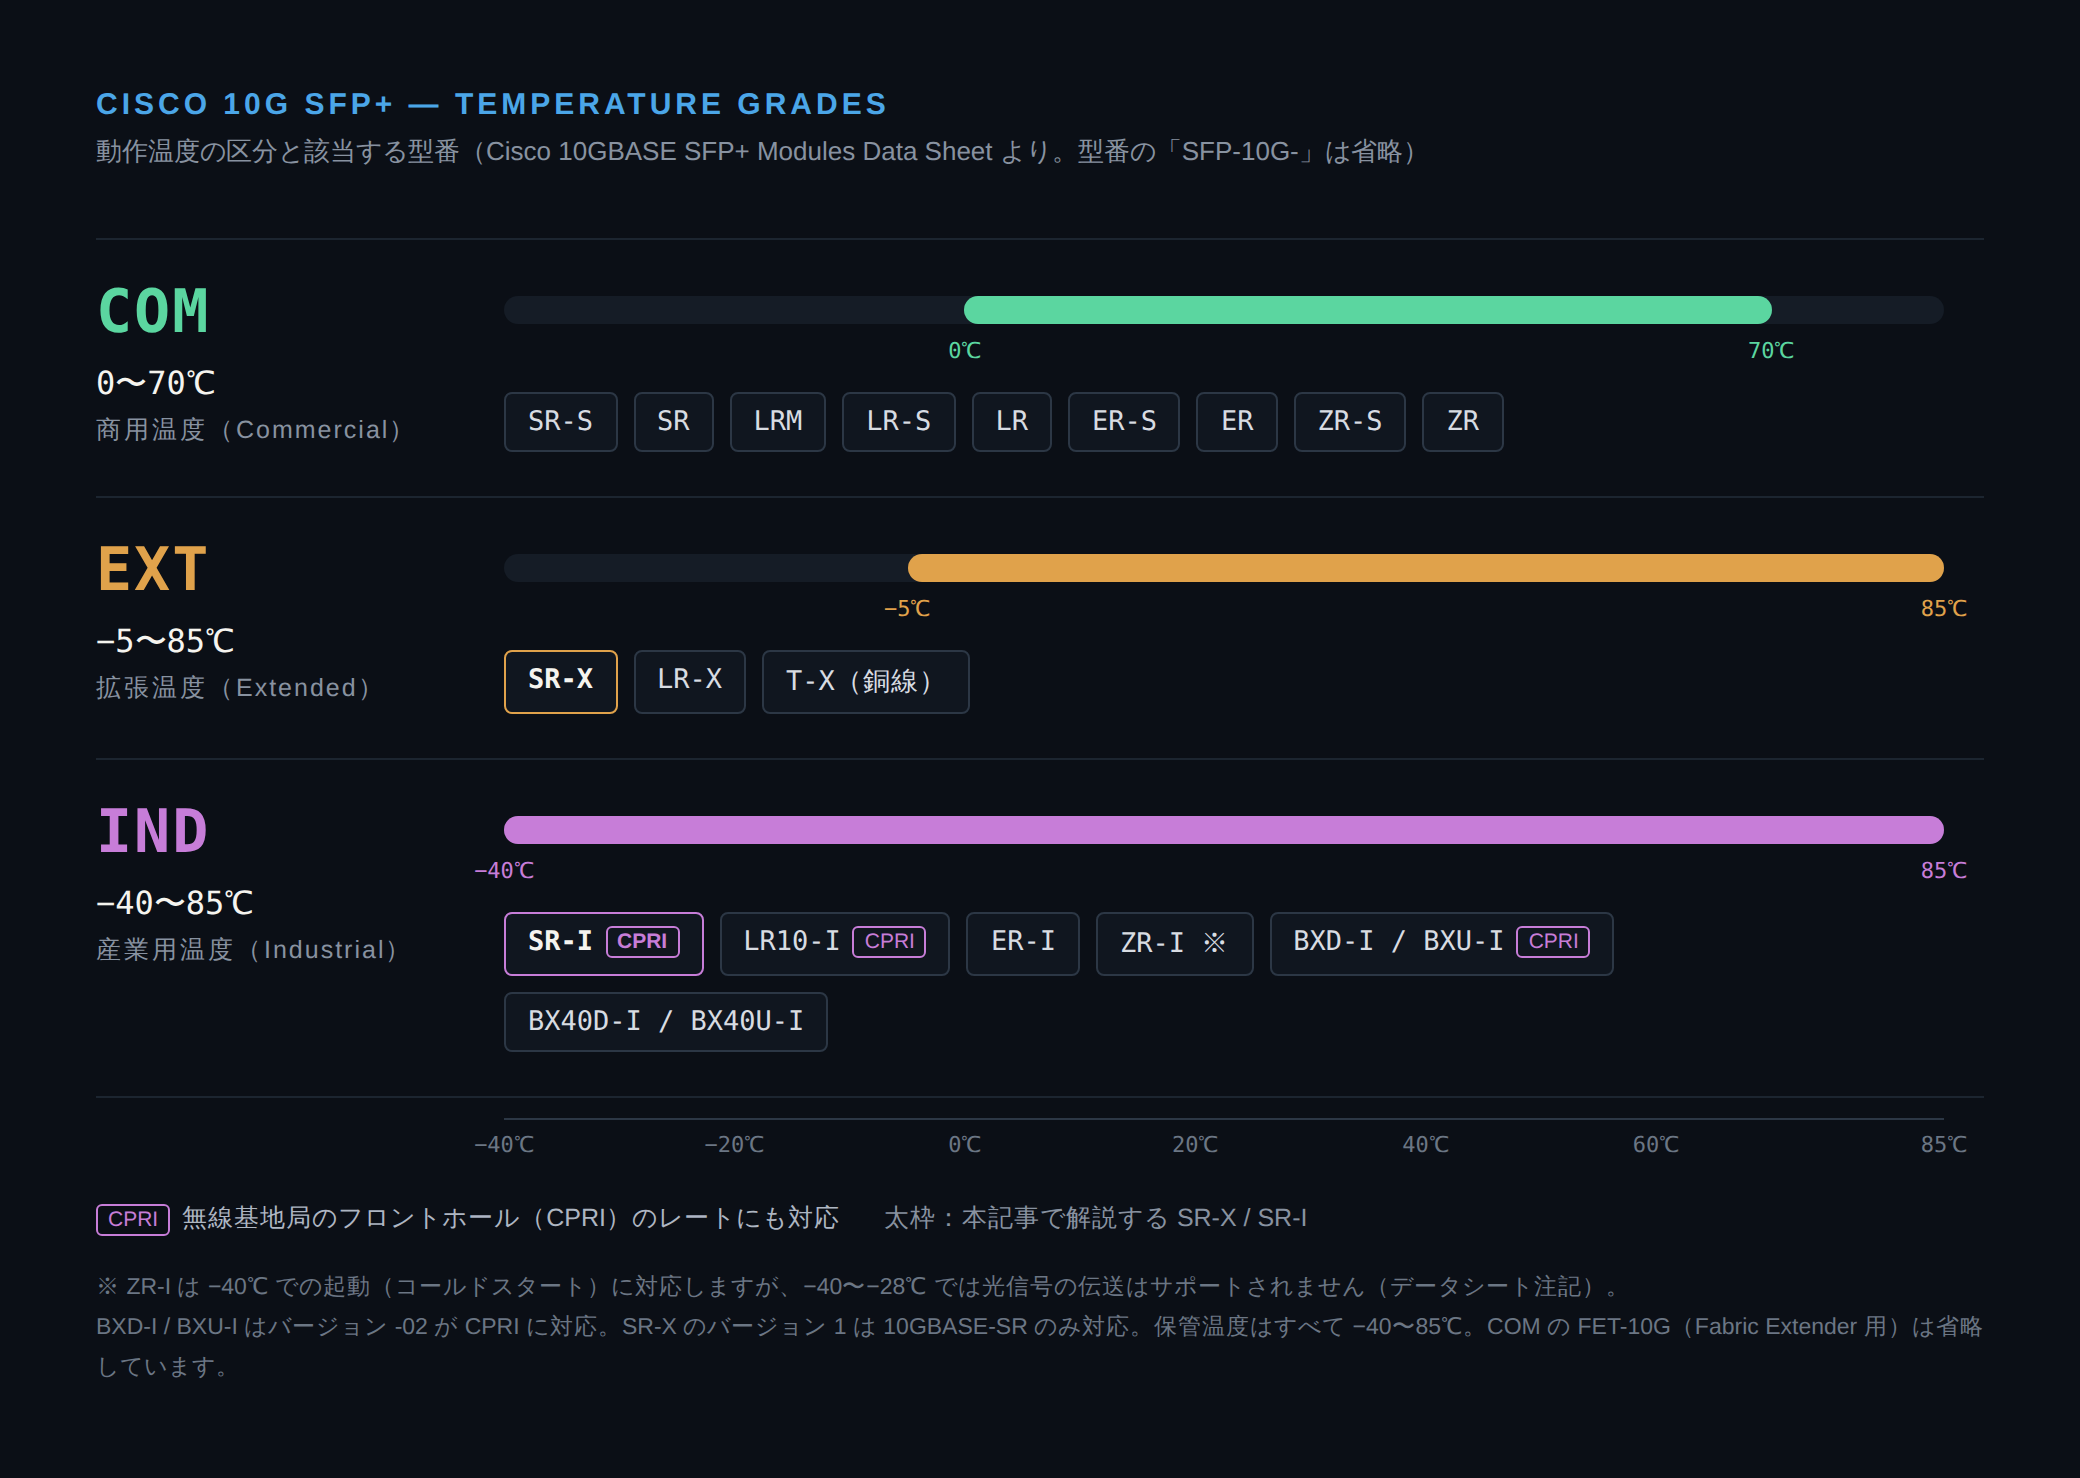
Task: Click the ER chip in COM row
Action: click(1237, 422)
